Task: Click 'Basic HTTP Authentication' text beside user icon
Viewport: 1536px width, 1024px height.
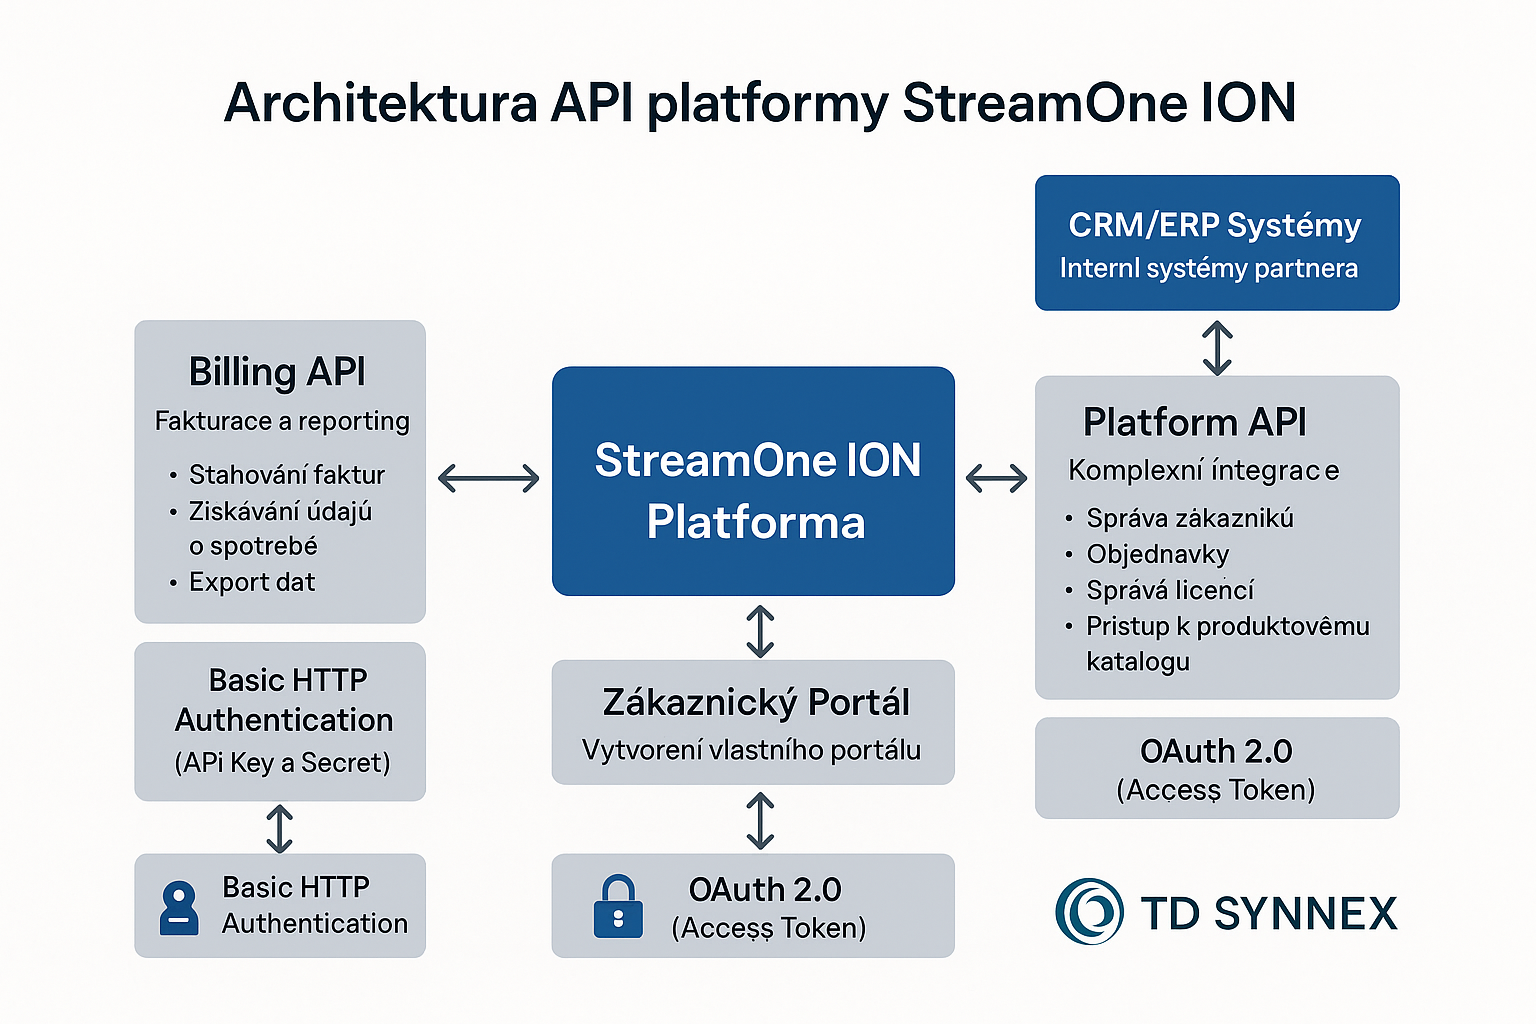Action: [315, 905]
